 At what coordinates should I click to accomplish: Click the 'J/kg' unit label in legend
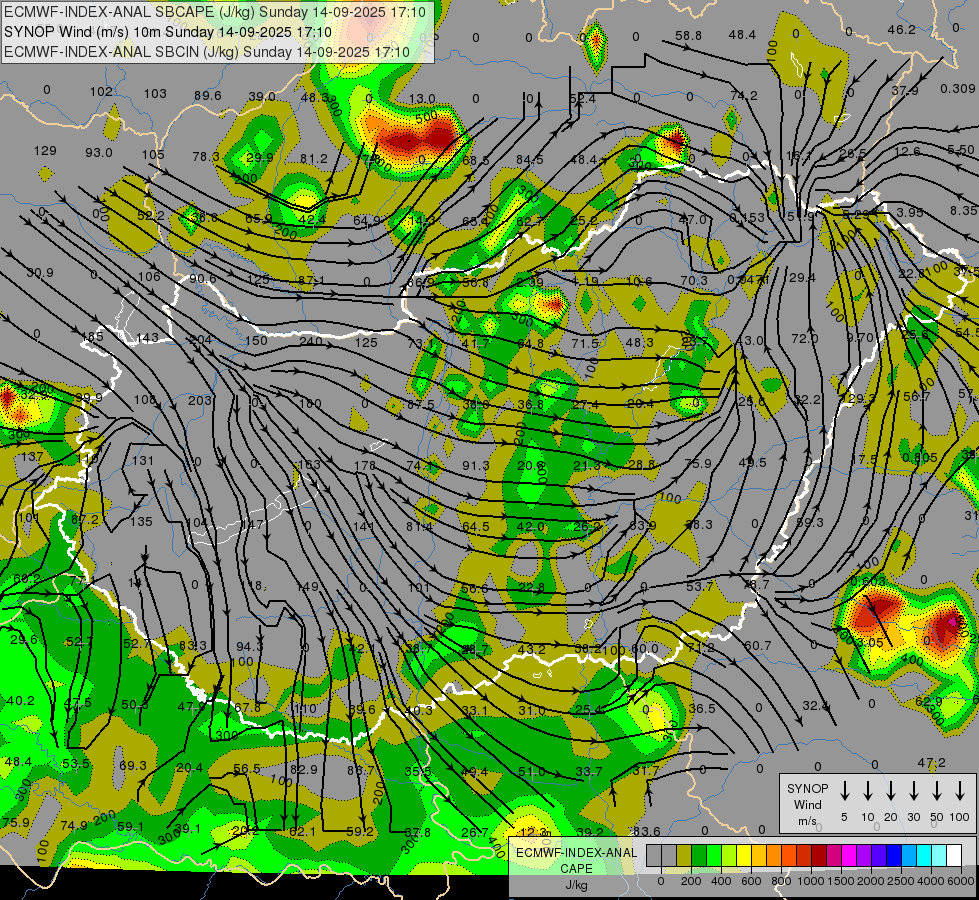576,884
